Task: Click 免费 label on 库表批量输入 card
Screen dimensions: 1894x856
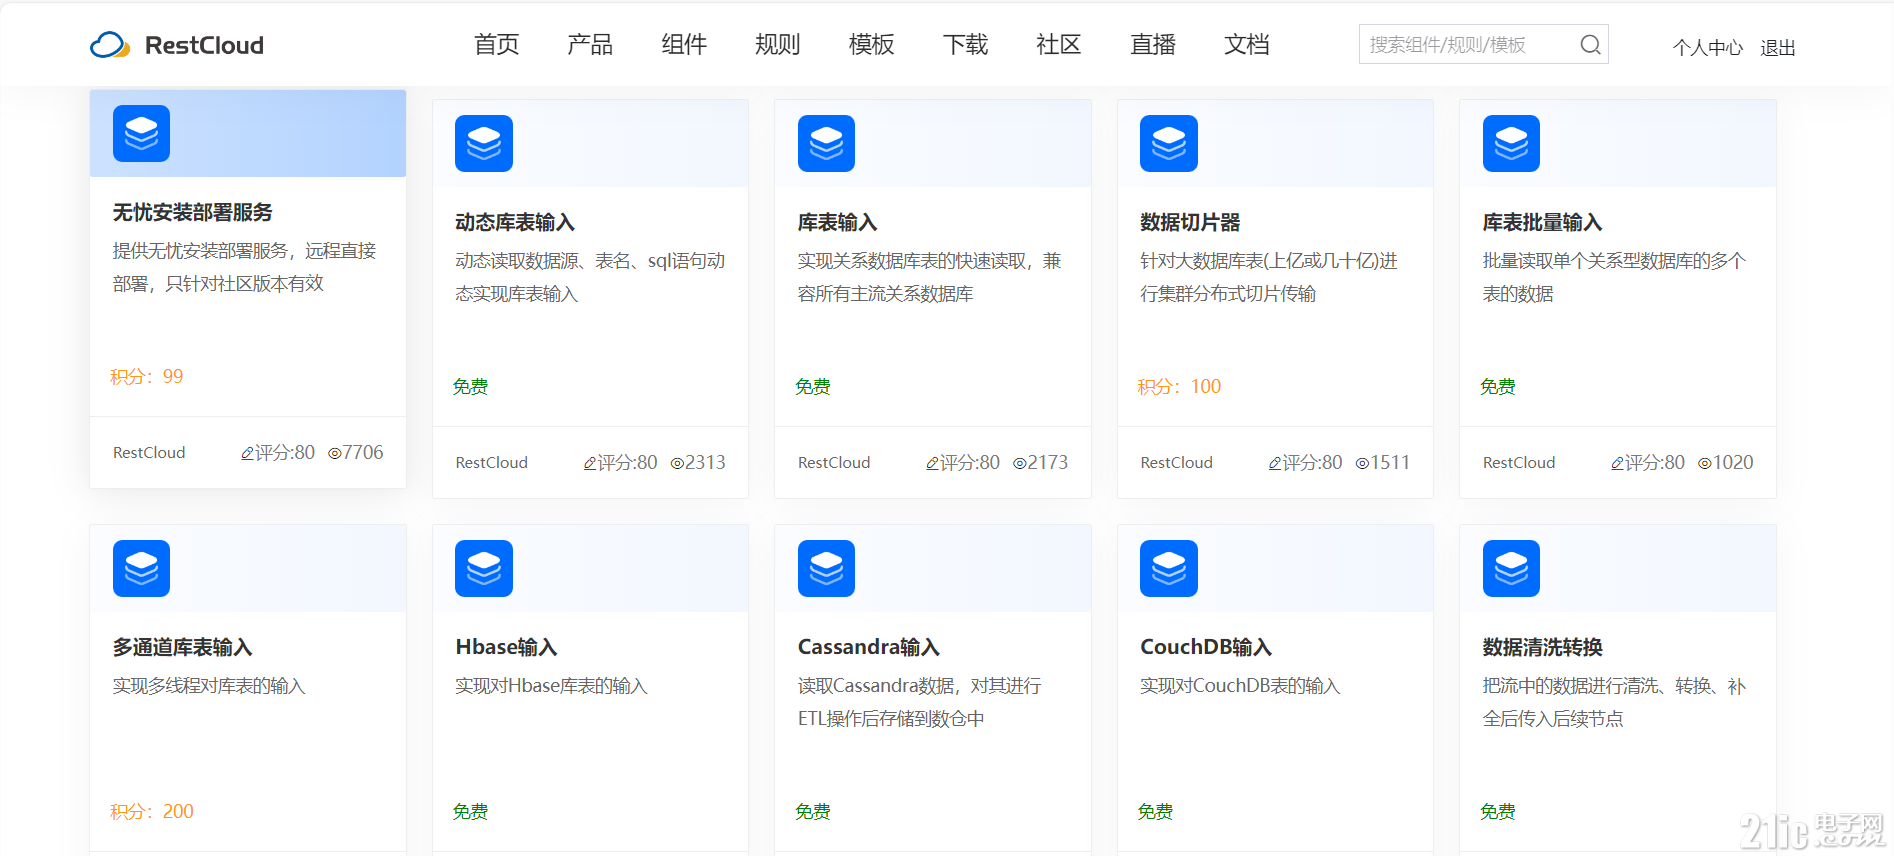Action: 1498,386
